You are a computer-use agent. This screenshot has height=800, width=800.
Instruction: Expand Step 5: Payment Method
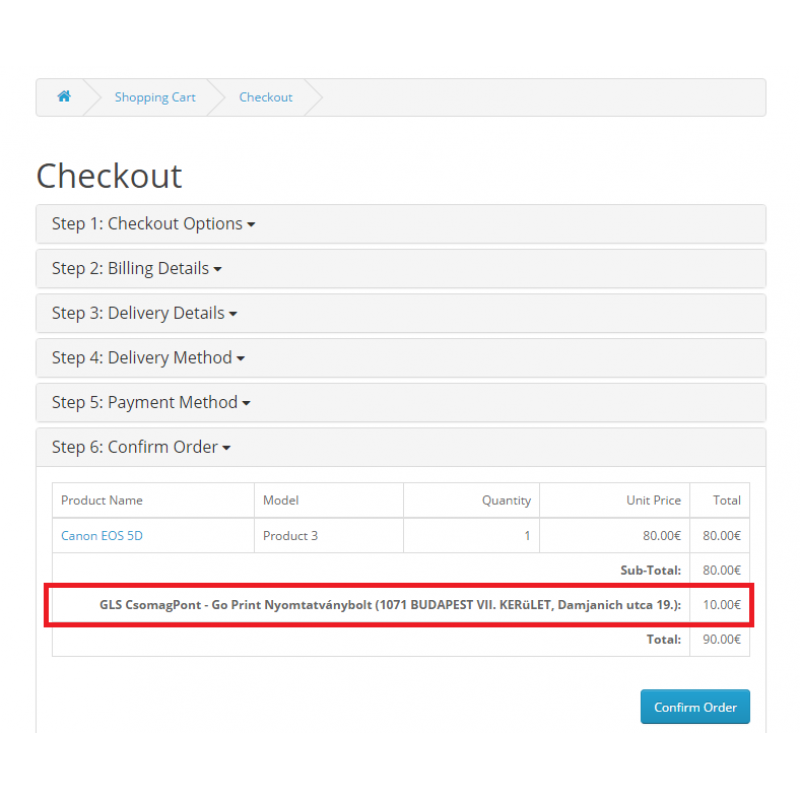click(x=151, y=403)
